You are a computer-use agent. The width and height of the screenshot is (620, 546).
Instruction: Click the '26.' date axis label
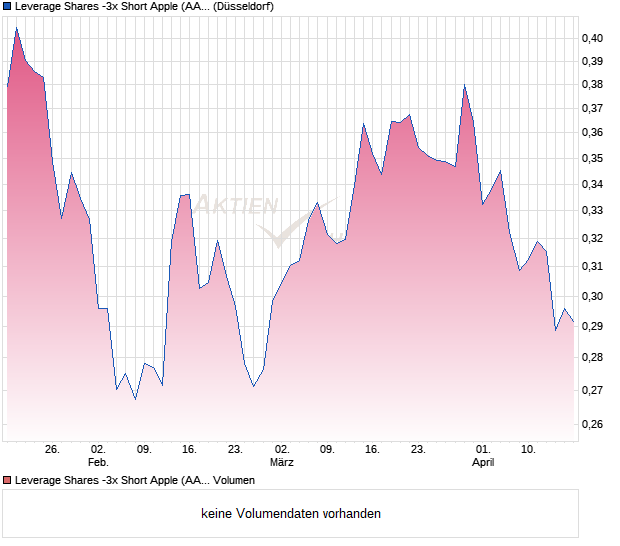point(52,450)
